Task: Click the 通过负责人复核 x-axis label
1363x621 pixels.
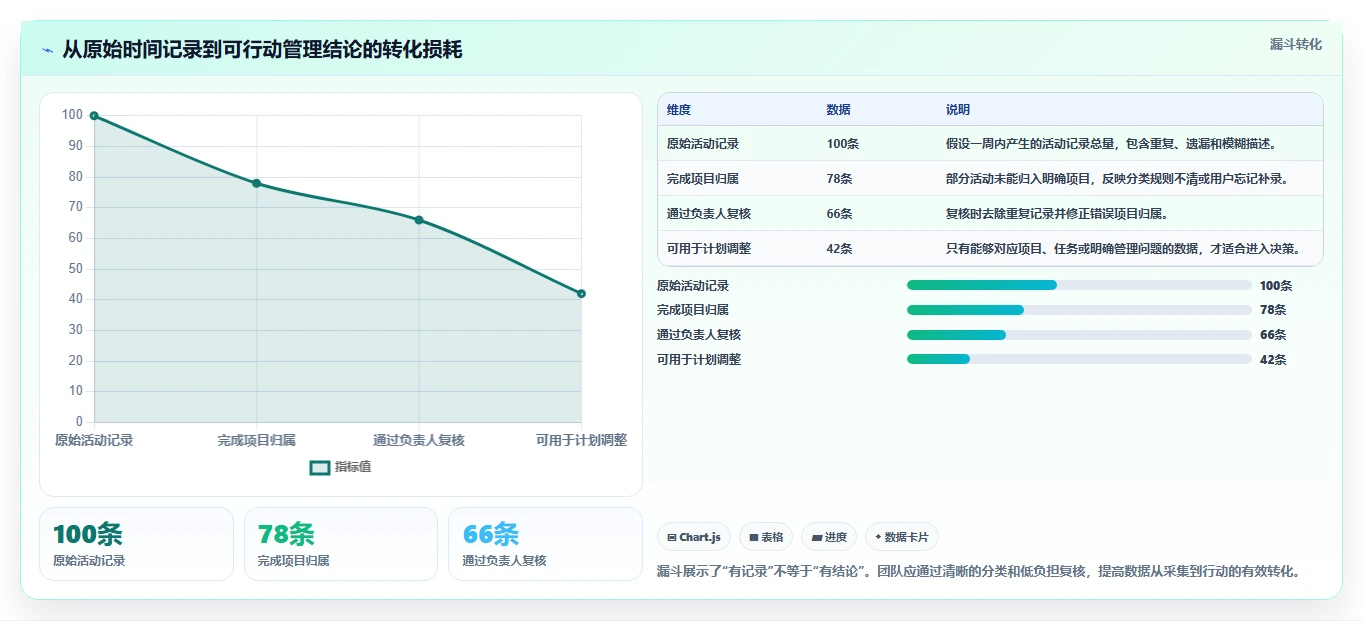Action: (419, 440)
